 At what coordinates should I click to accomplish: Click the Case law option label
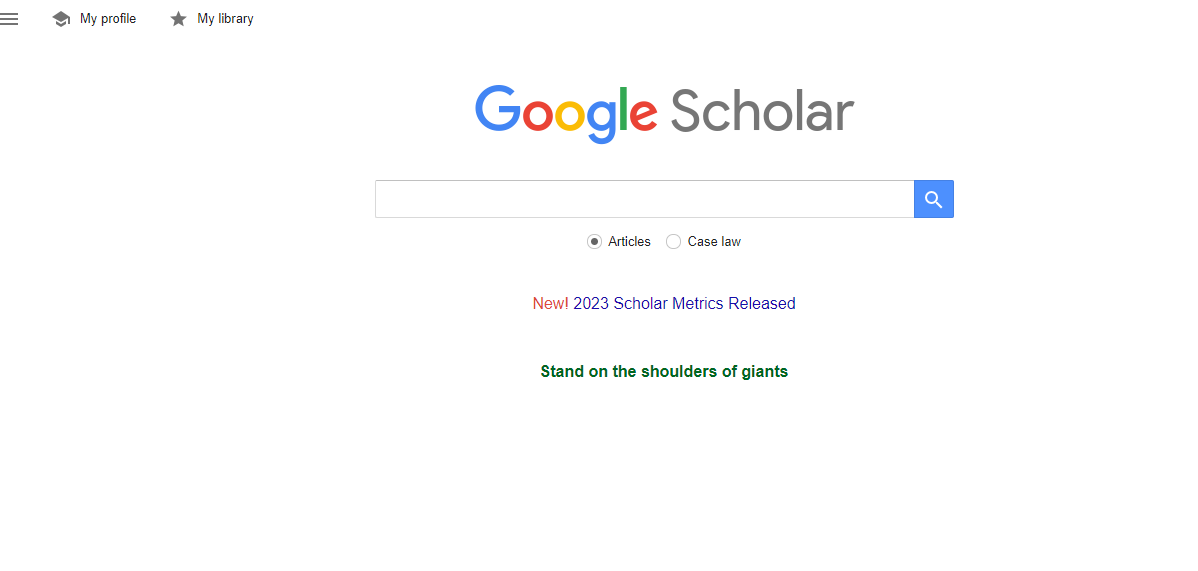click(x=714, y=242)
